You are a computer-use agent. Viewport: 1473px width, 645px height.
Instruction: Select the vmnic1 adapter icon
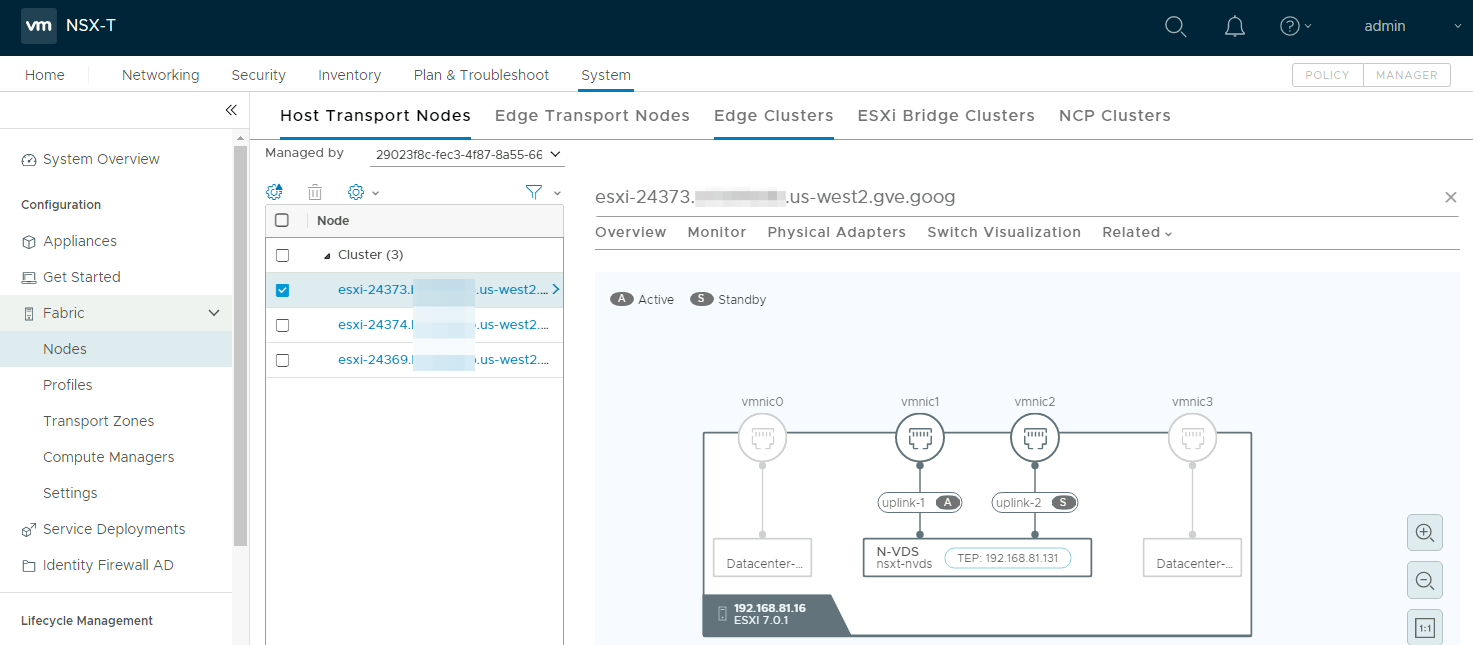point(920,438)
